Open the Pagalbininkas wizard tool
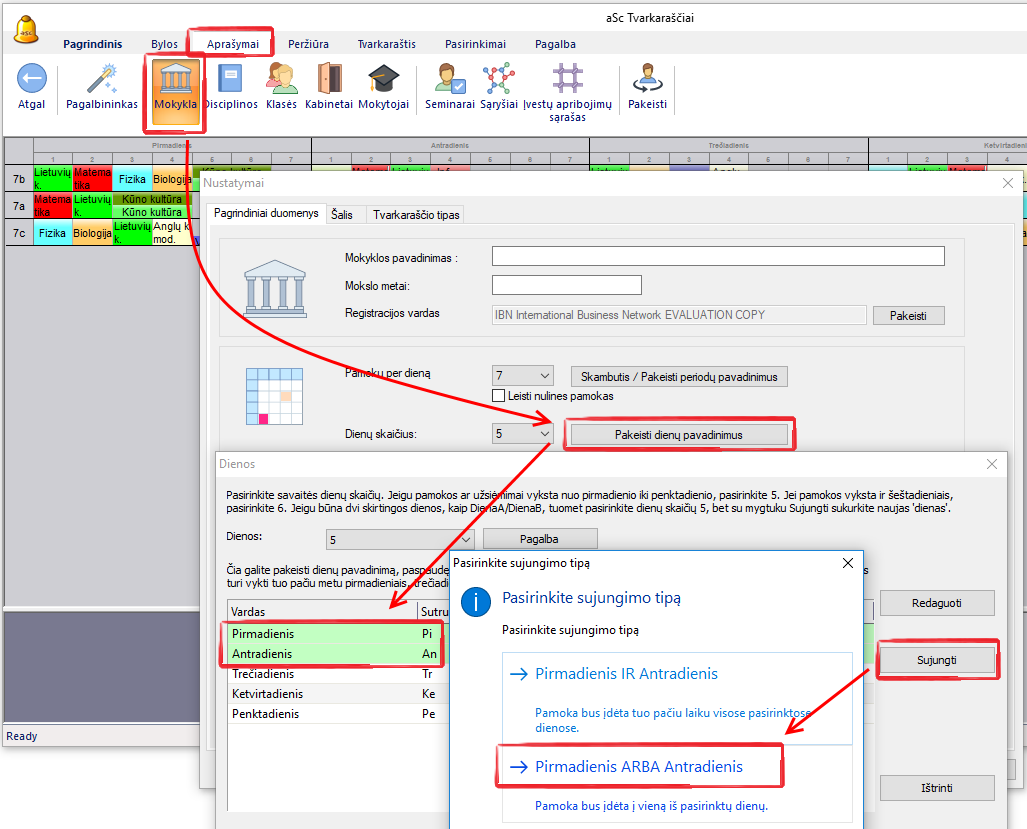This screenshot has height=829, width=1027. pos(102,79)
